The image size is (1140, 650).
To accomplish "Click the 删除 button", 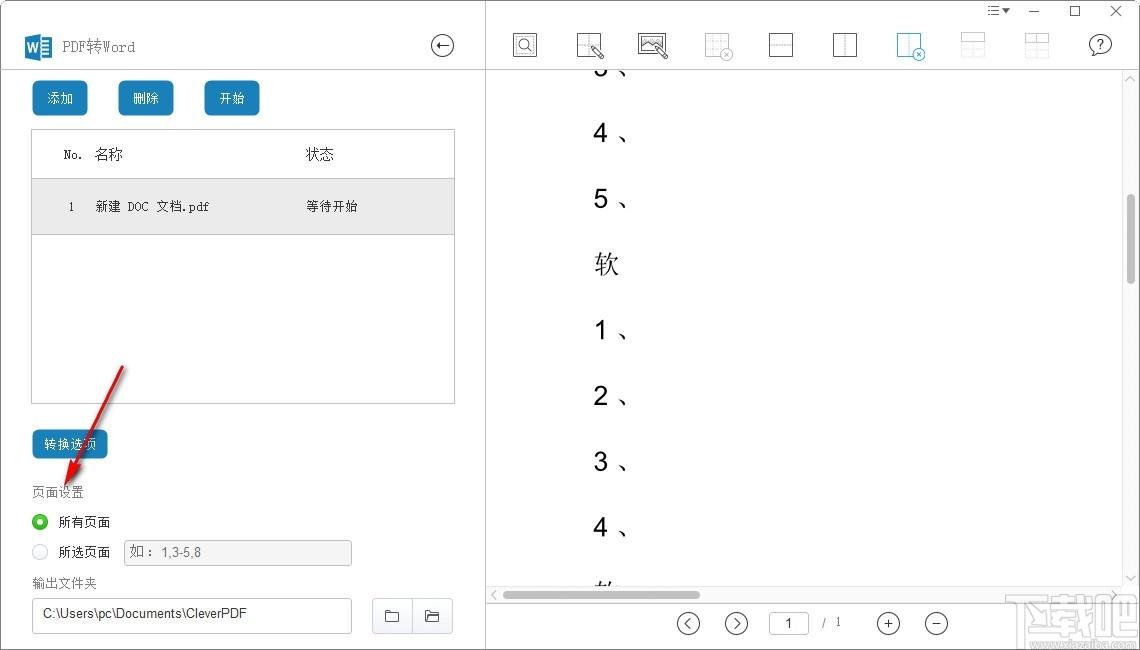I will (x=146, y=98).
